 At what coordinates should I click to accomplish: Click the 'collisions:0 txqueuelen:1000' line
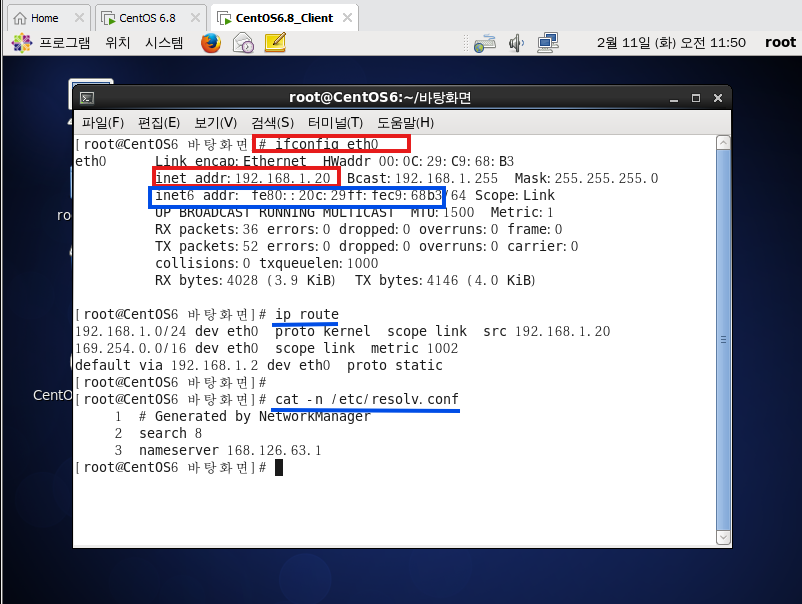(x=266, y=263)
